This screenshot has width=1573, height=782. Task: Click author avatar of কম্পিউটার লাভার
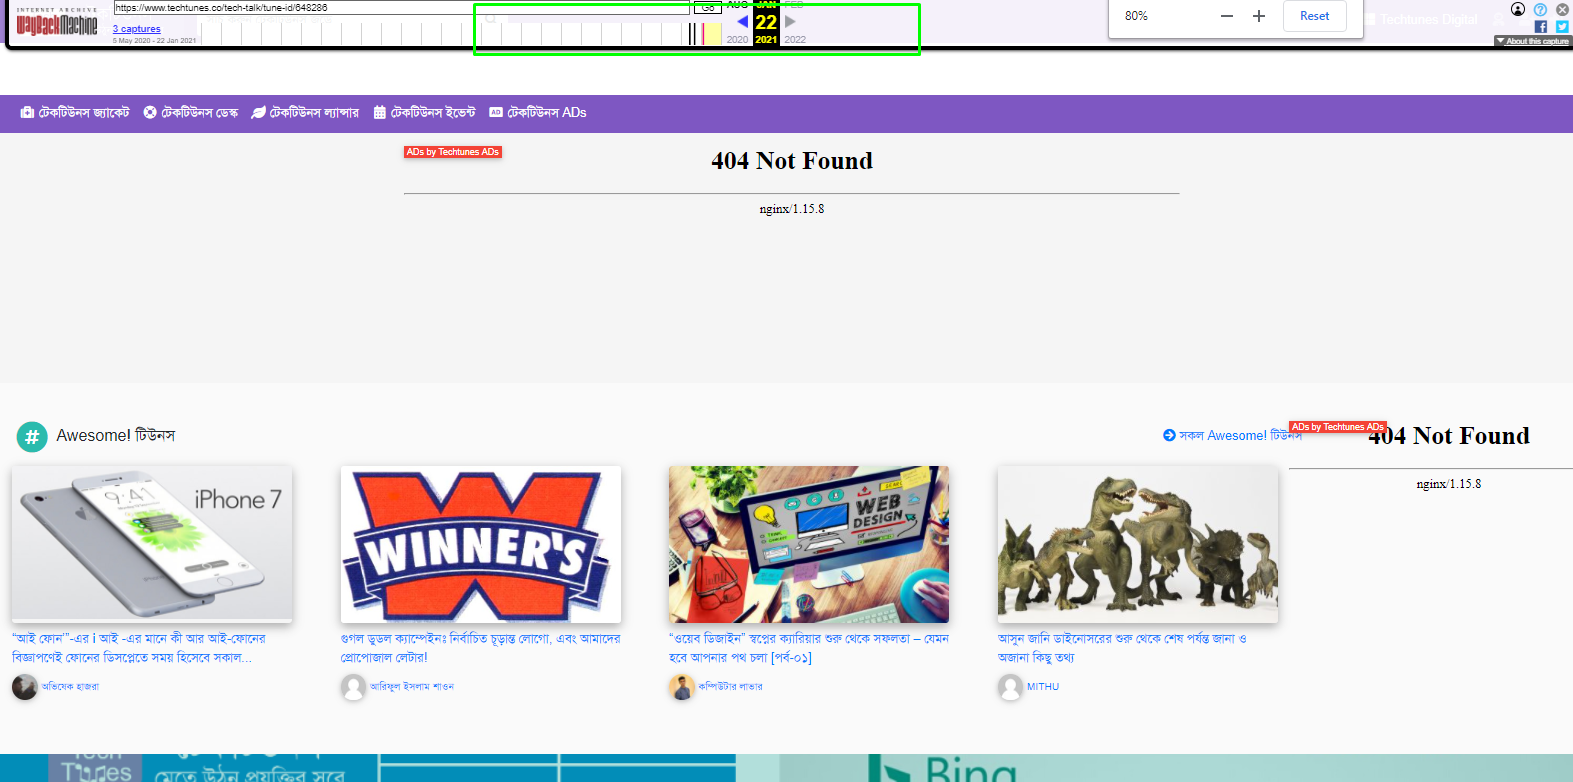click(682, 687)
